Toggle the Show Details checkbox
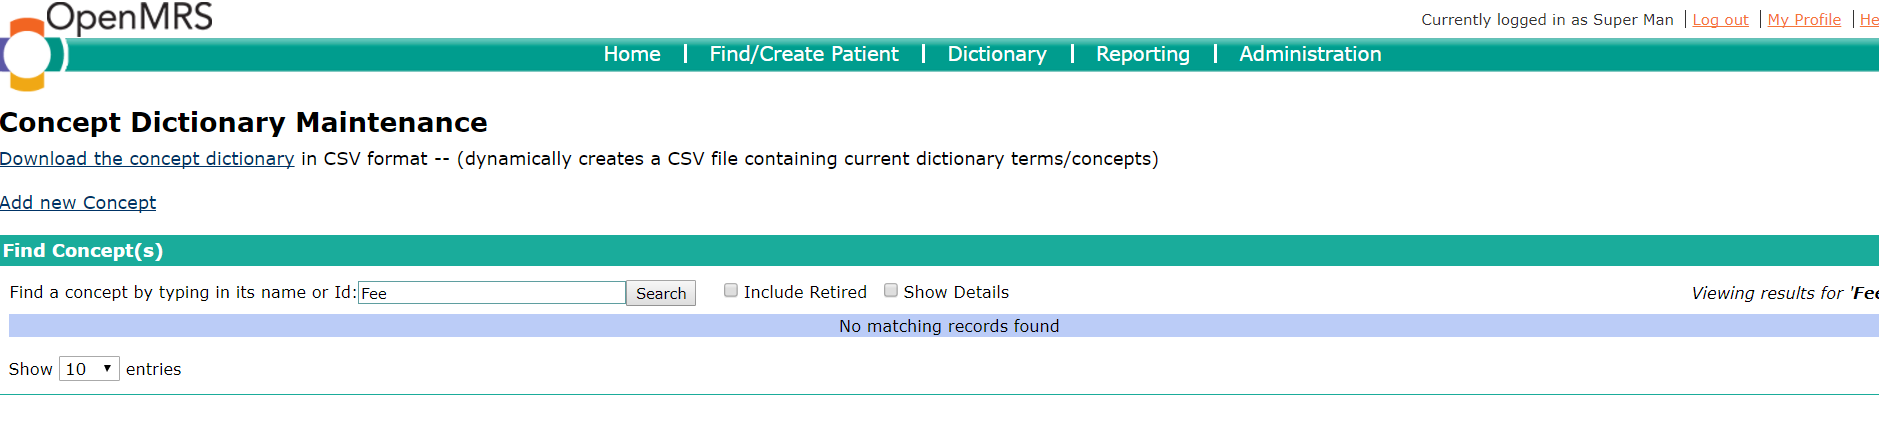The height and width of the screenshot is (433, 1903). [x=891, y=291]
